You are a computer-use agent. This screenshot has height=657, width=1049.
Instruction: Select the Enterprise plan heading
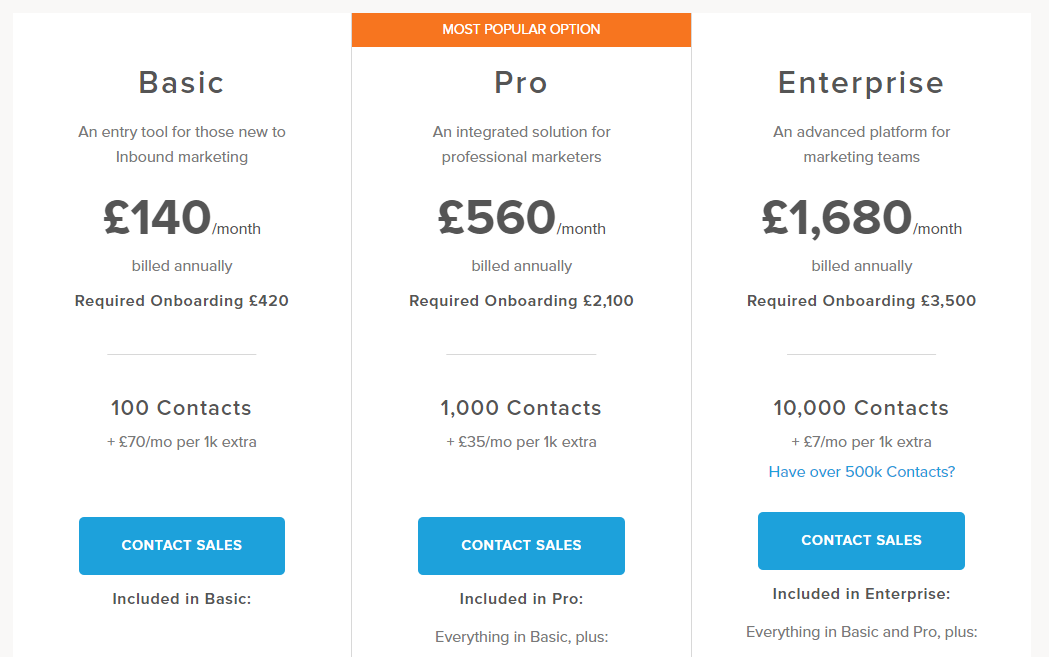(861, 82)
